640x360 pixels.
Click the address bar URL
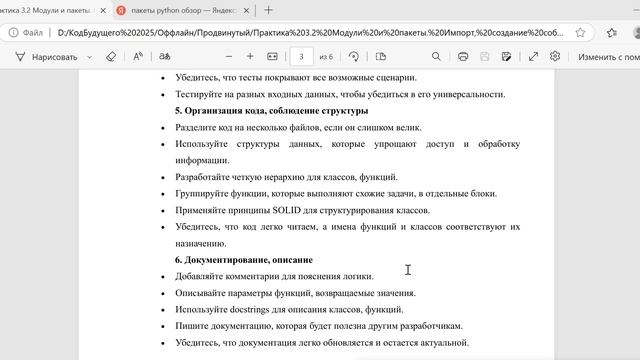310,33
